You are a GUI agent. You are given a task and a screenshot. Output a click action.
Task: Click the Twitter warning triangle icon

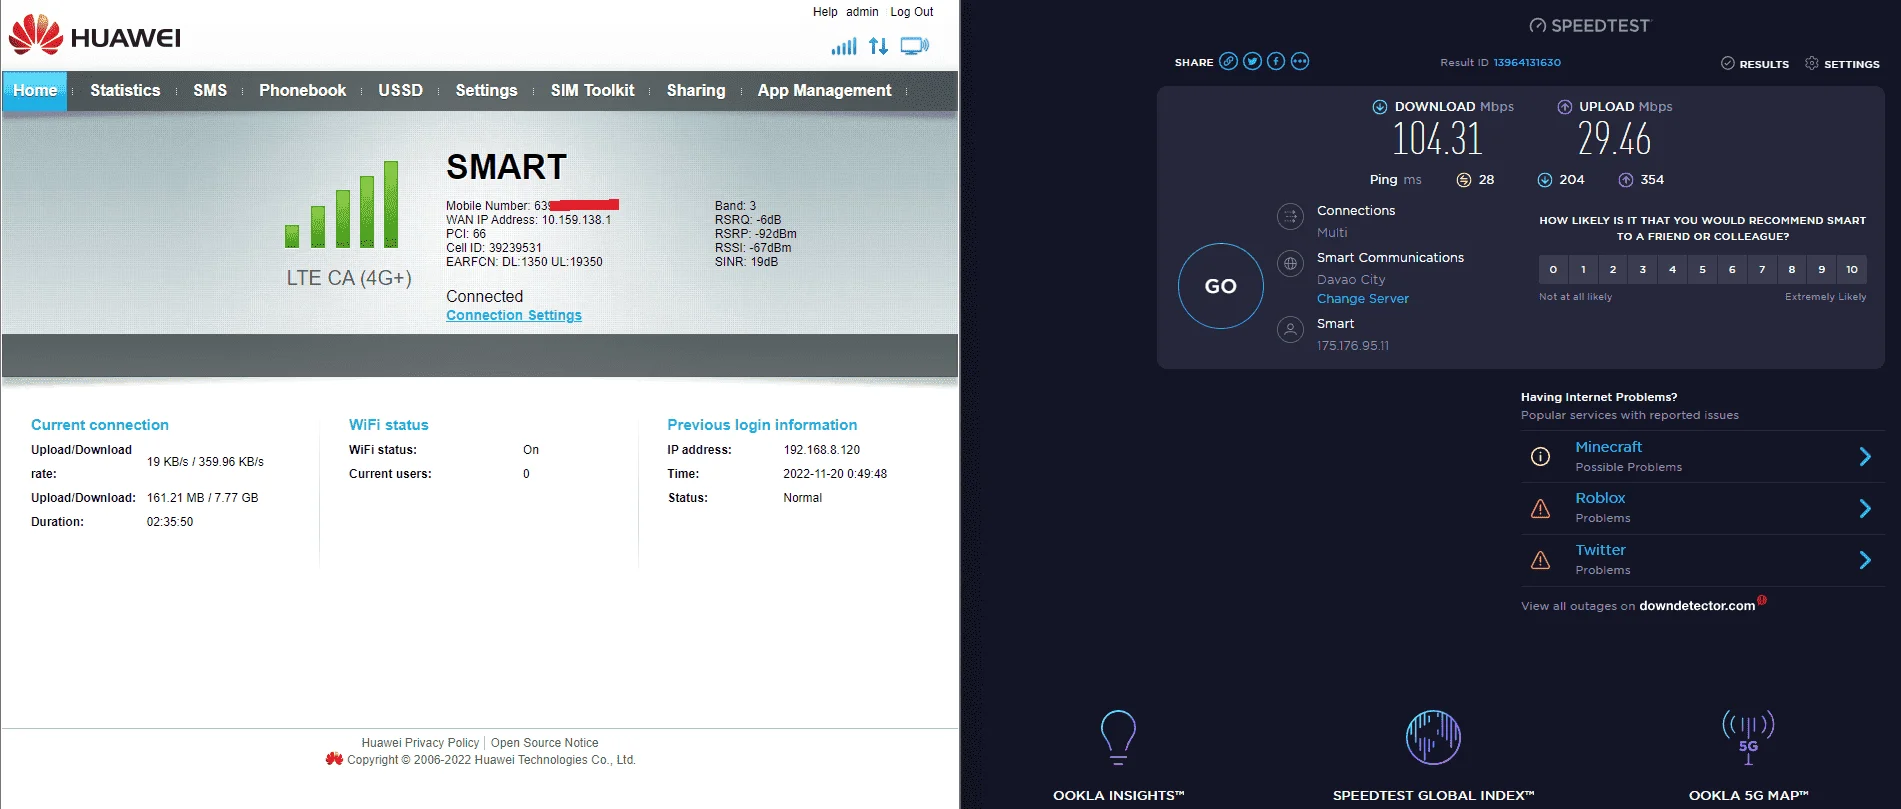(1540, 560)
